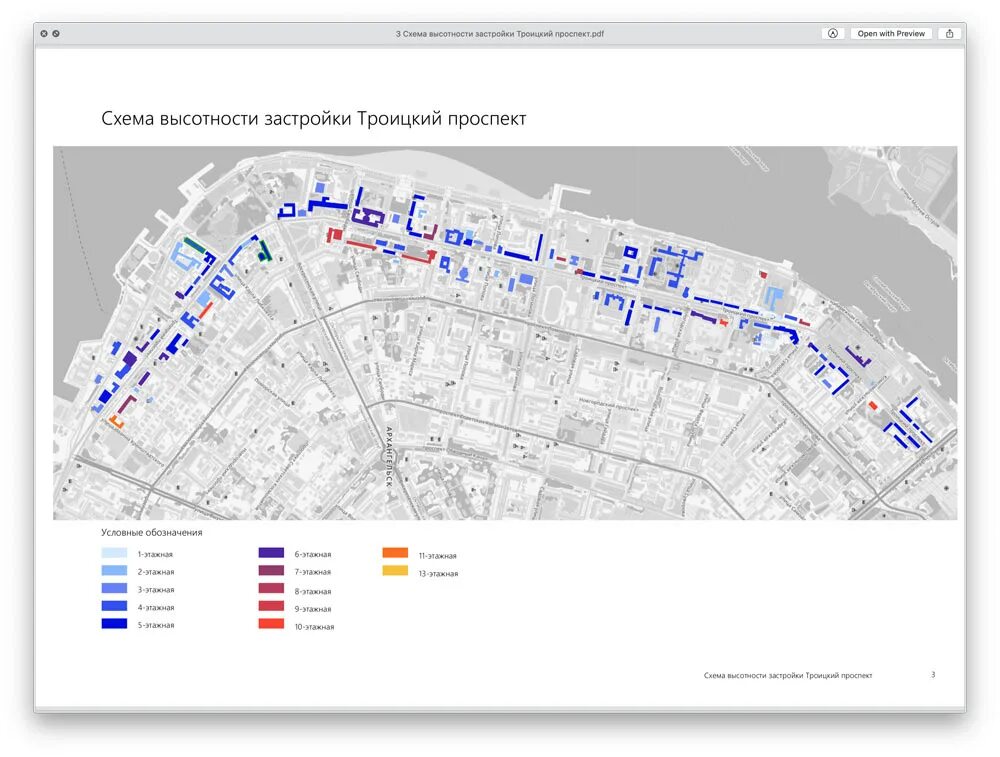Click the '10-этажная' legend label

314,627
